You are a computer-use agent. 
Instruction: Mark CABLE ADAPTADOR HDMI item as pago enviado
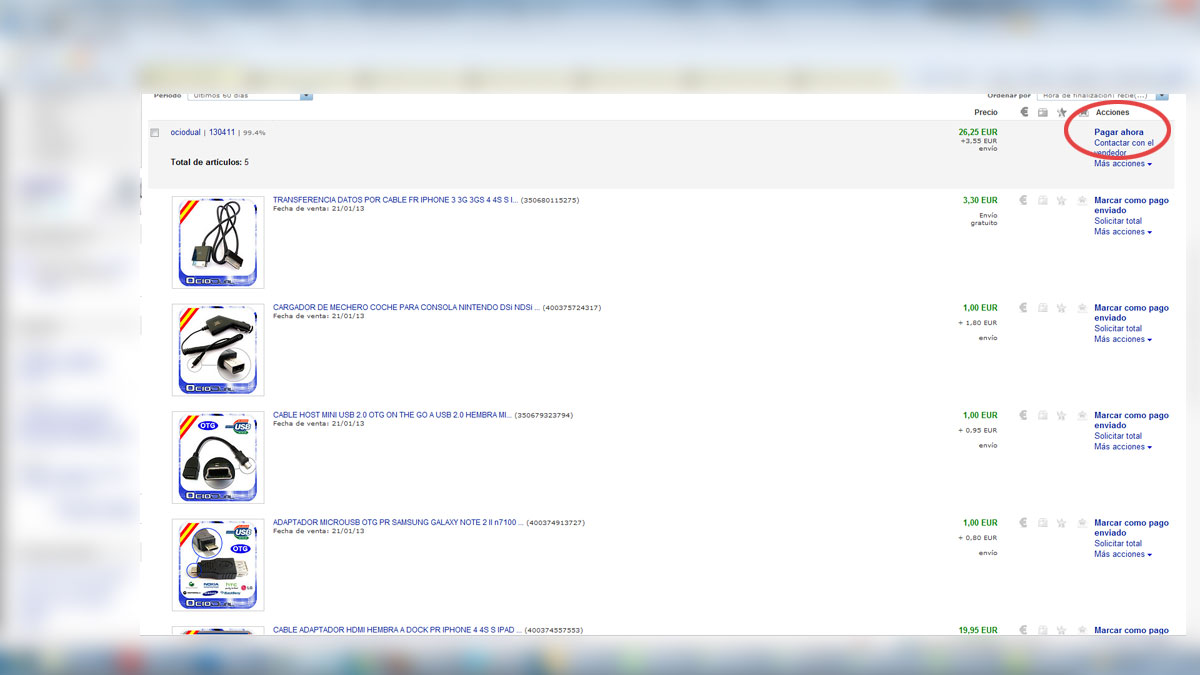pos(1131,630)
